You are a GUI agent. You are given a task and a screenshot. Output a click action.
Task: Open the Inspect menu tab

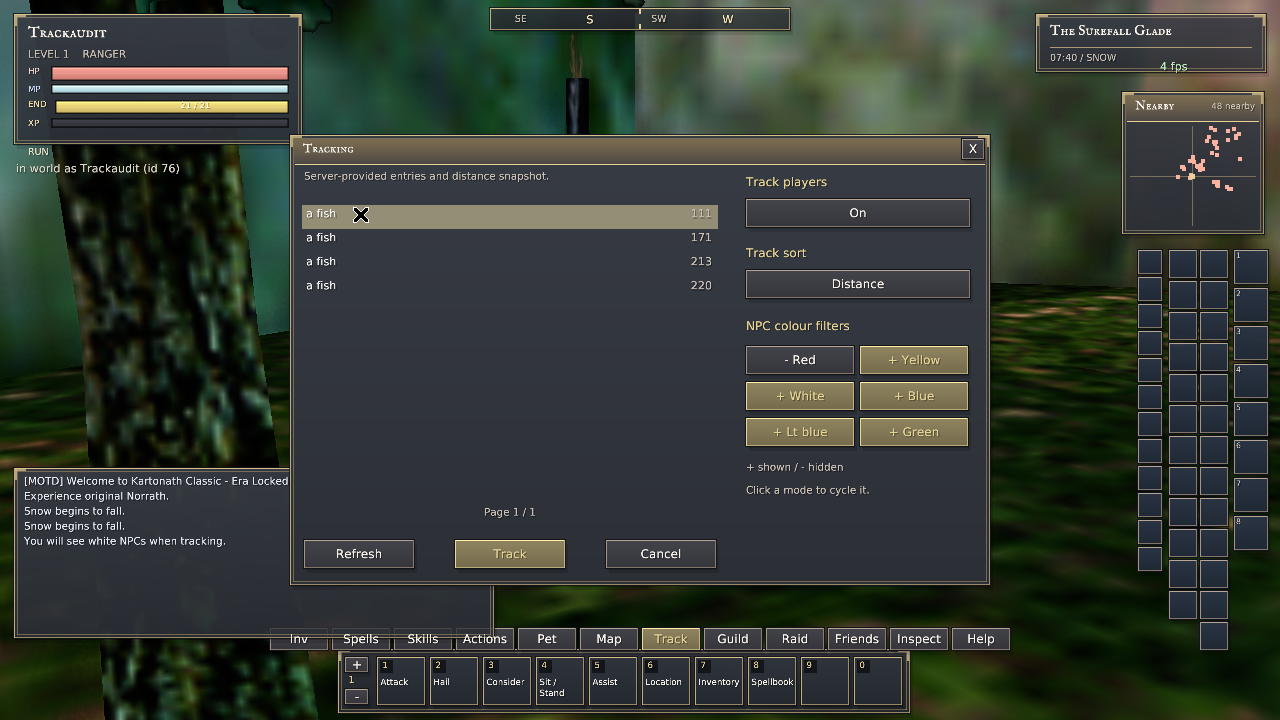(919, 639)
